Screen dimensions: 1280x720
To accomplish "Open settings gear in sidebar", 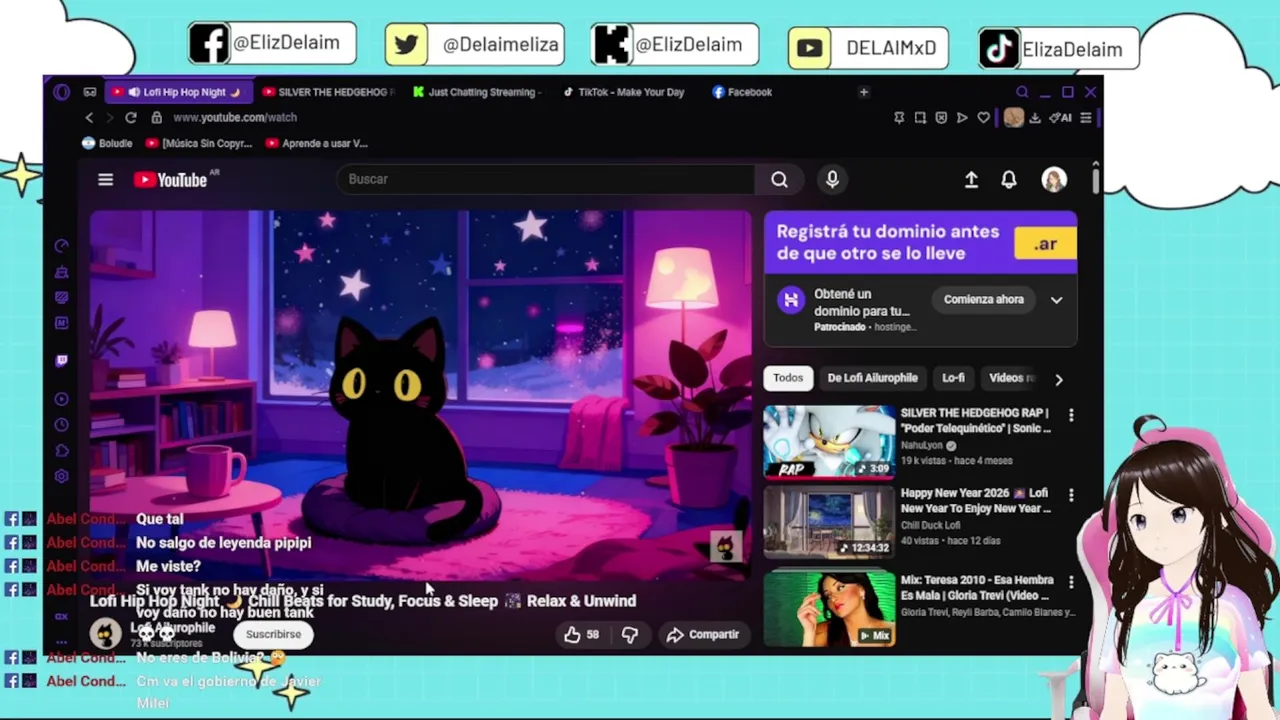I will tap(62, 477).
